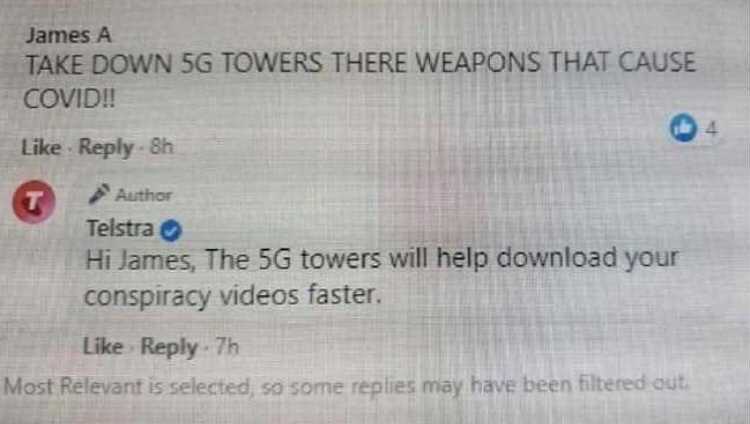Click the blue thumbs-up reaction icon

point(683,128)
